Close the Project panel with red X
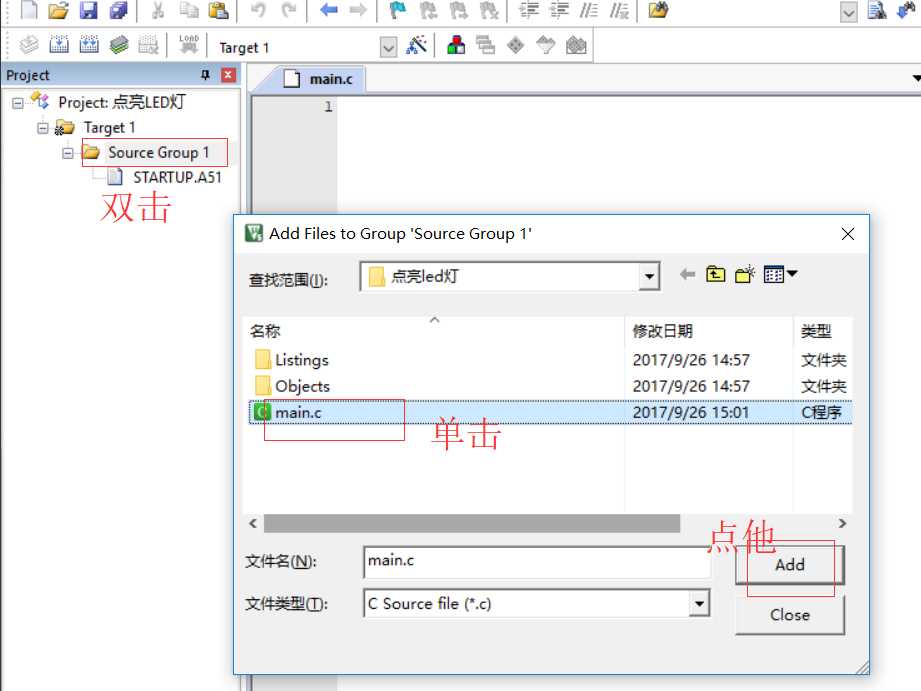Viewport: 921px width, 691px height. tap(228, 75)
